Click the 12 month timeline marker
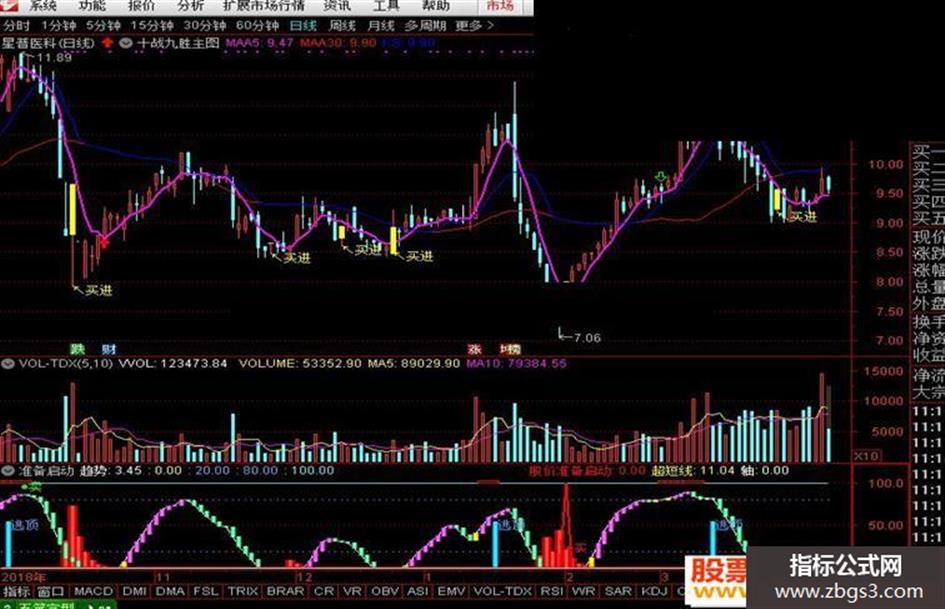 [306, 577]
